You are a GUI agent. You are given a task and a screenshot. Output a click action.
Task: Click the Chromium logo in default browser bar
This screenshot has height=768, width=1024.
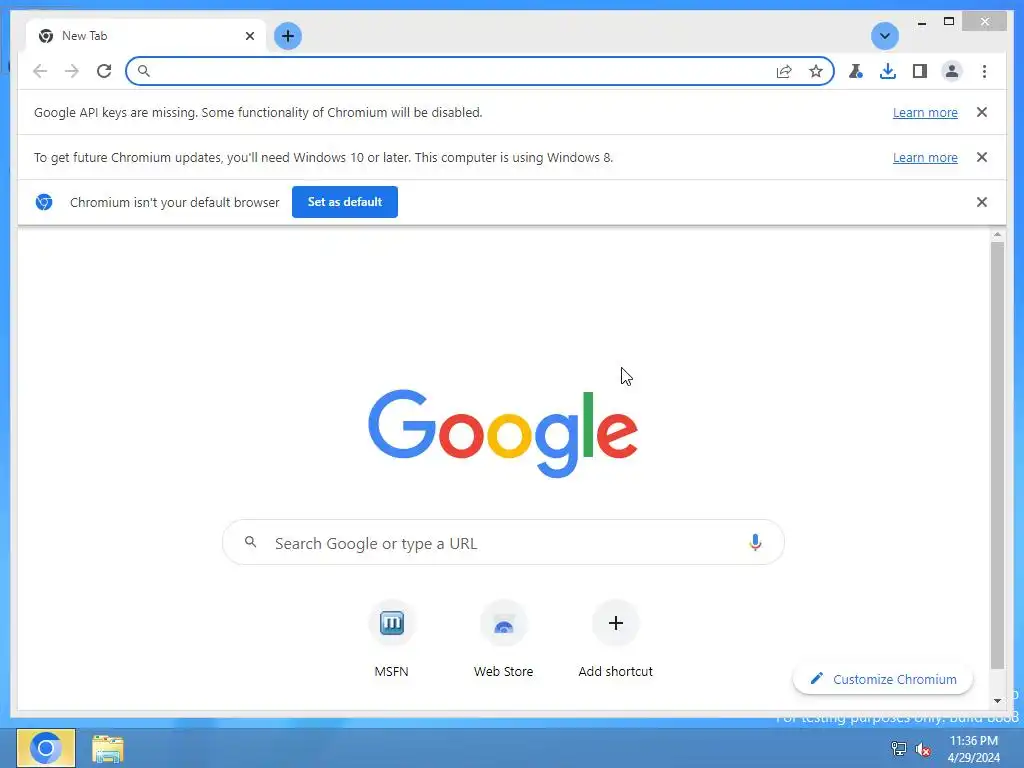tap(44, 202)
